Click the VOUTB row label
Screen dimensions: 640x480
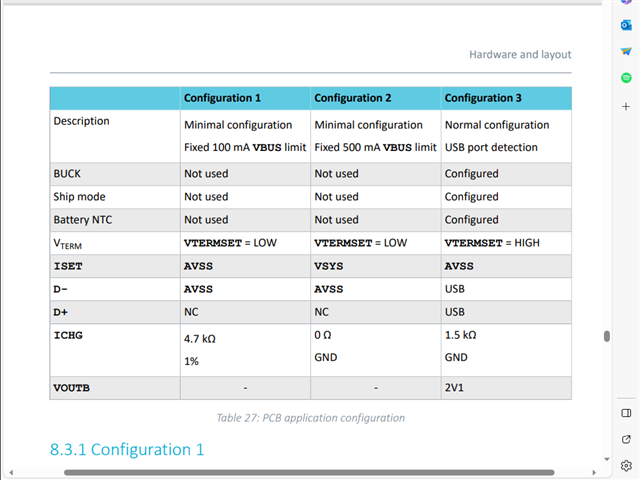pyautogui.click(x=71, y=388)
